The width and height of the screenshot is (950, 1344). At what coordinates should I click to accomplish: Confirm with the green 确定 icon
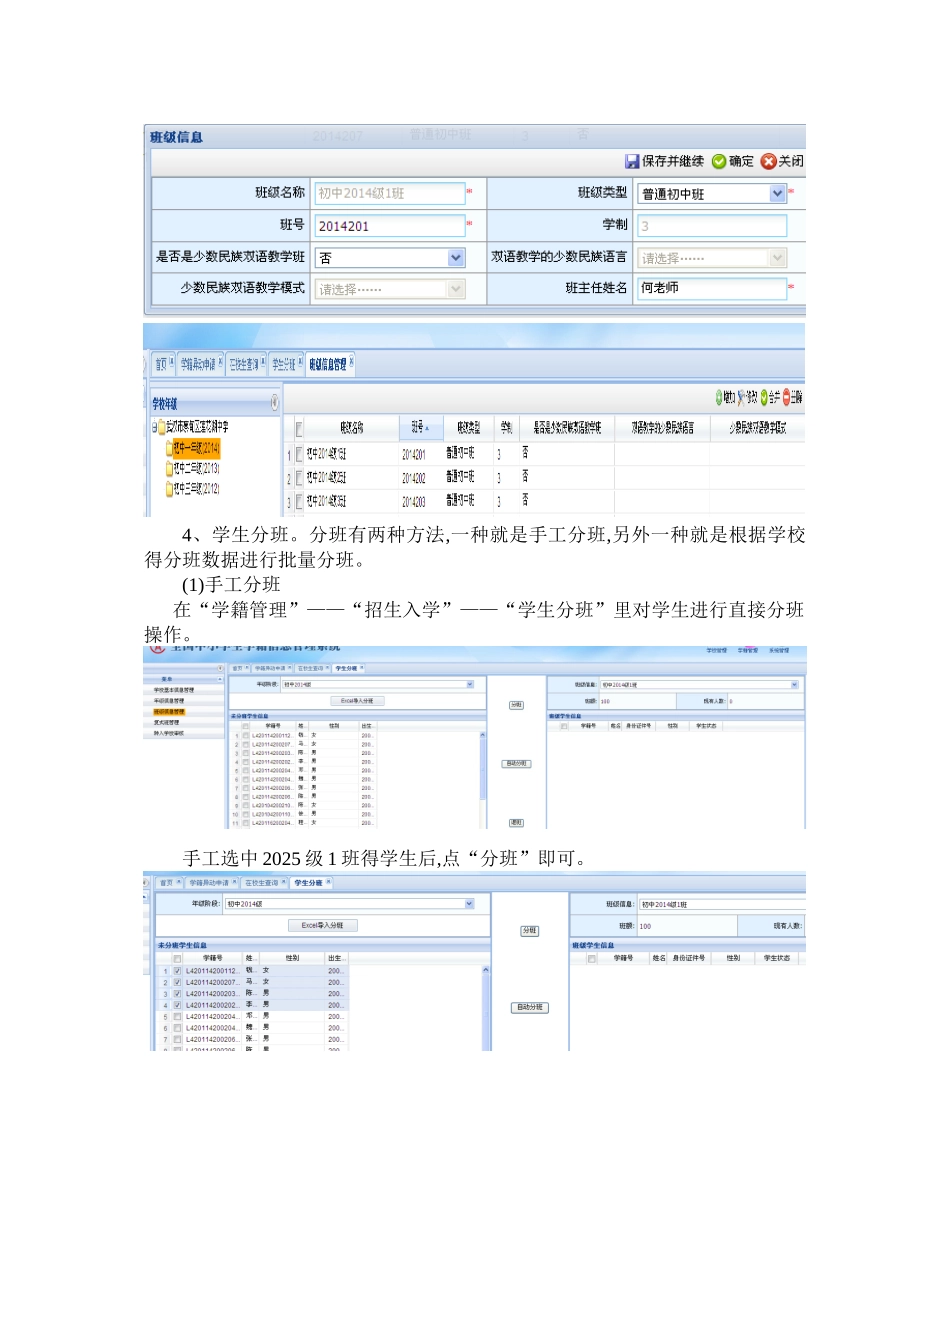click(719, 161)
